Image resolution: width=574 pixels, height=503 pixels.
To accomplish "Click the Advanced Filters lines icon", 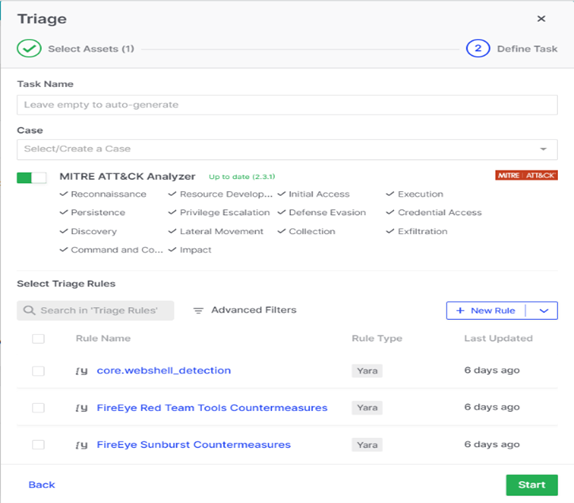I will [x=198, y=310].
